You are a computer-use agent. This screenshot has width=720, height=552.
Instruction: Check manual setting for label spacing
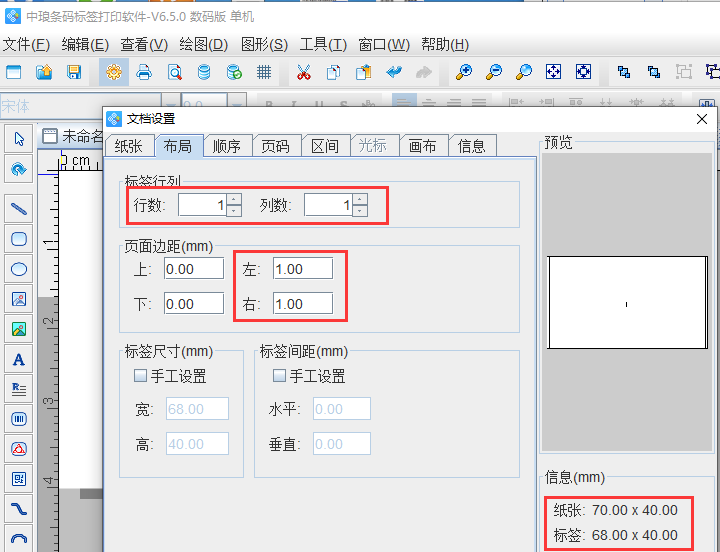(280, 376)
